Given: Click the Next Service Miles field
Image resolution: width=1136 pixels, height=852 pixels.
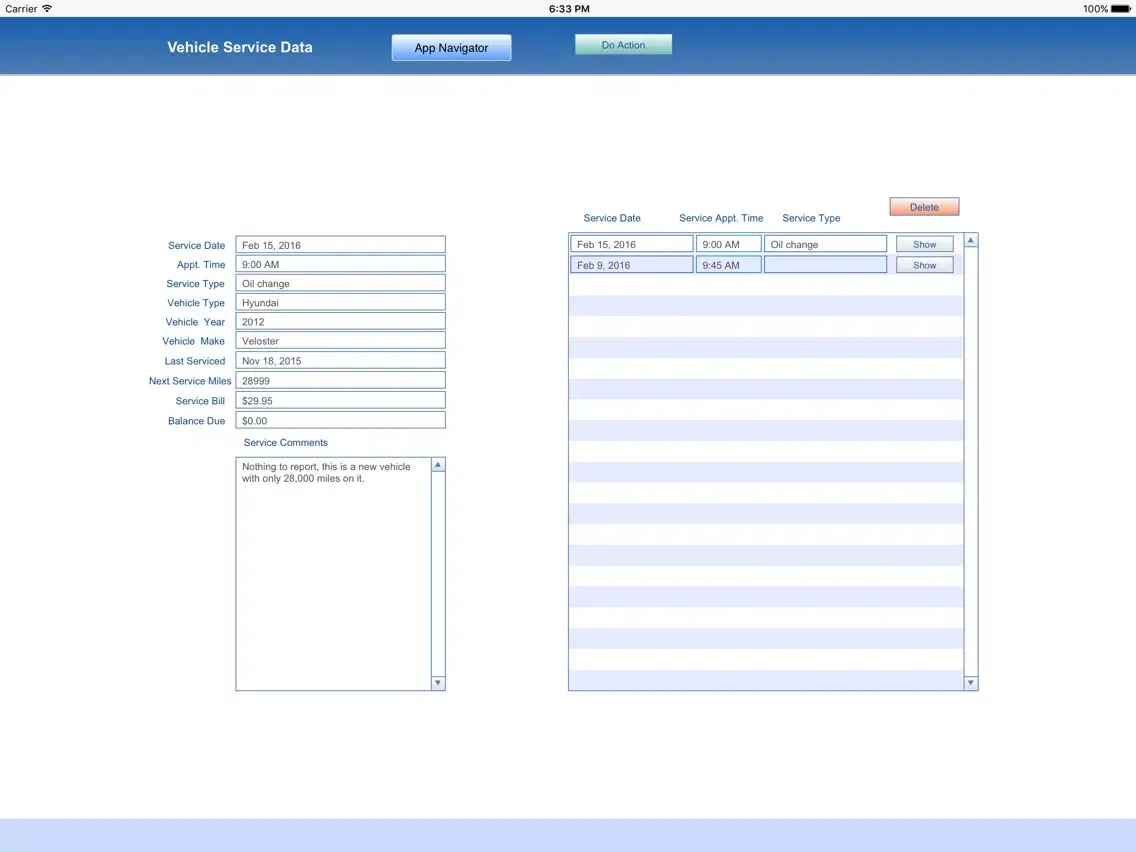Looking at the screenshot, I should tap(340, 381).
